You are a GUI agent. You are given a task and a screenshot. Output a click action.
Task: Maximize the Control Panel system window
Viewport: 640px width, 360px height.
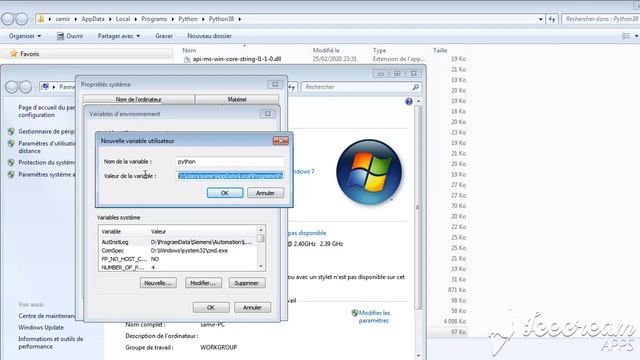pyautogui.click(x=397, y=73)
